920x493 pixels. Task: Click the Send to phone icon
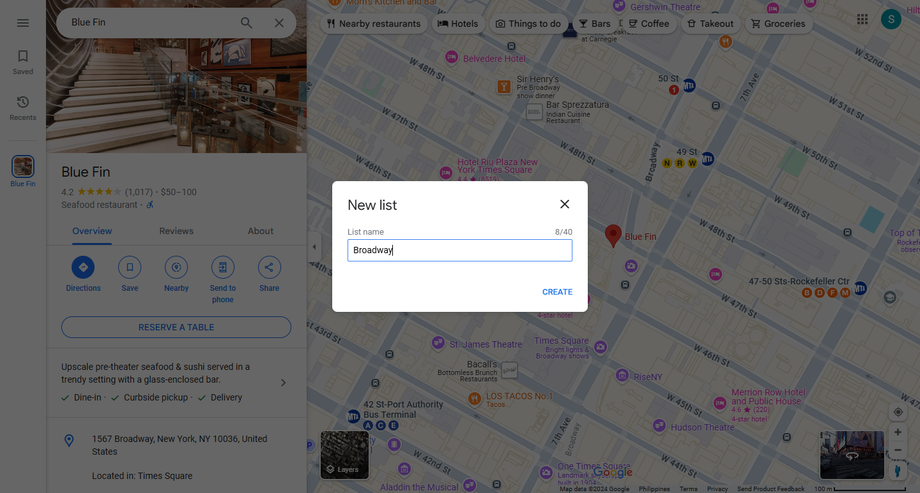[x=222, y=267]
